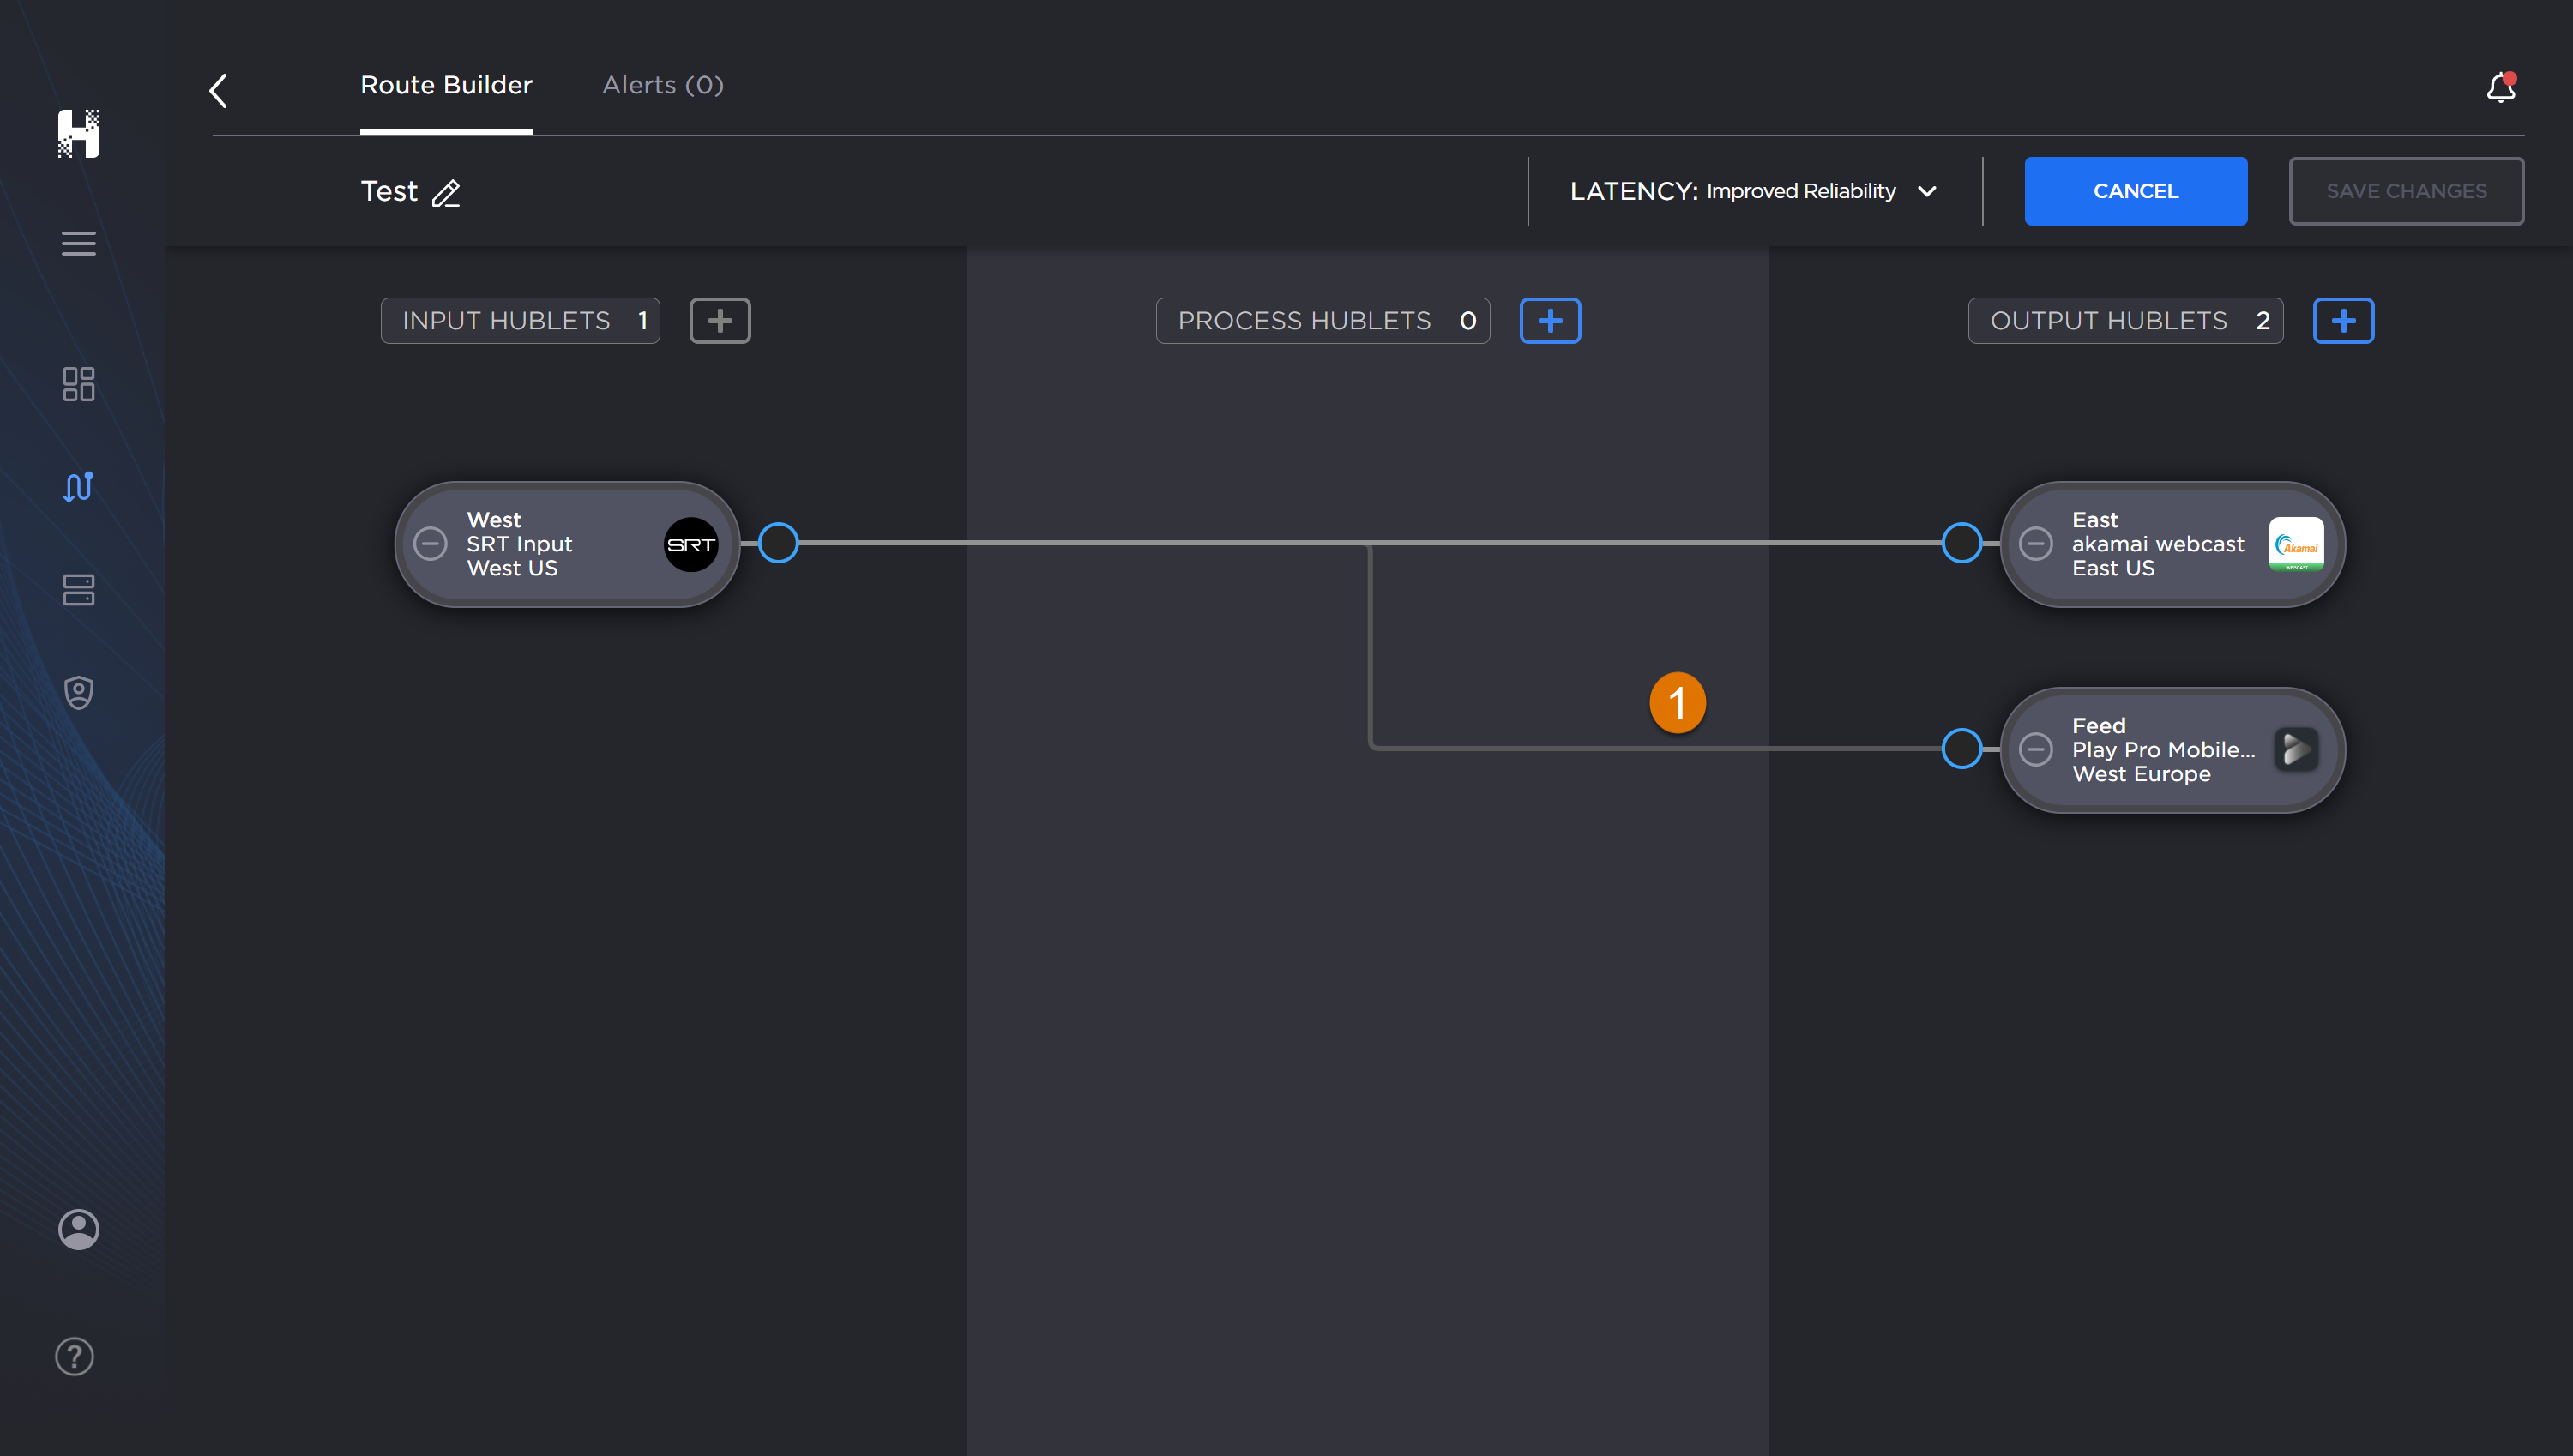Click the SRT badge on the West input node

pyautogui.click(x=691, y=544)
